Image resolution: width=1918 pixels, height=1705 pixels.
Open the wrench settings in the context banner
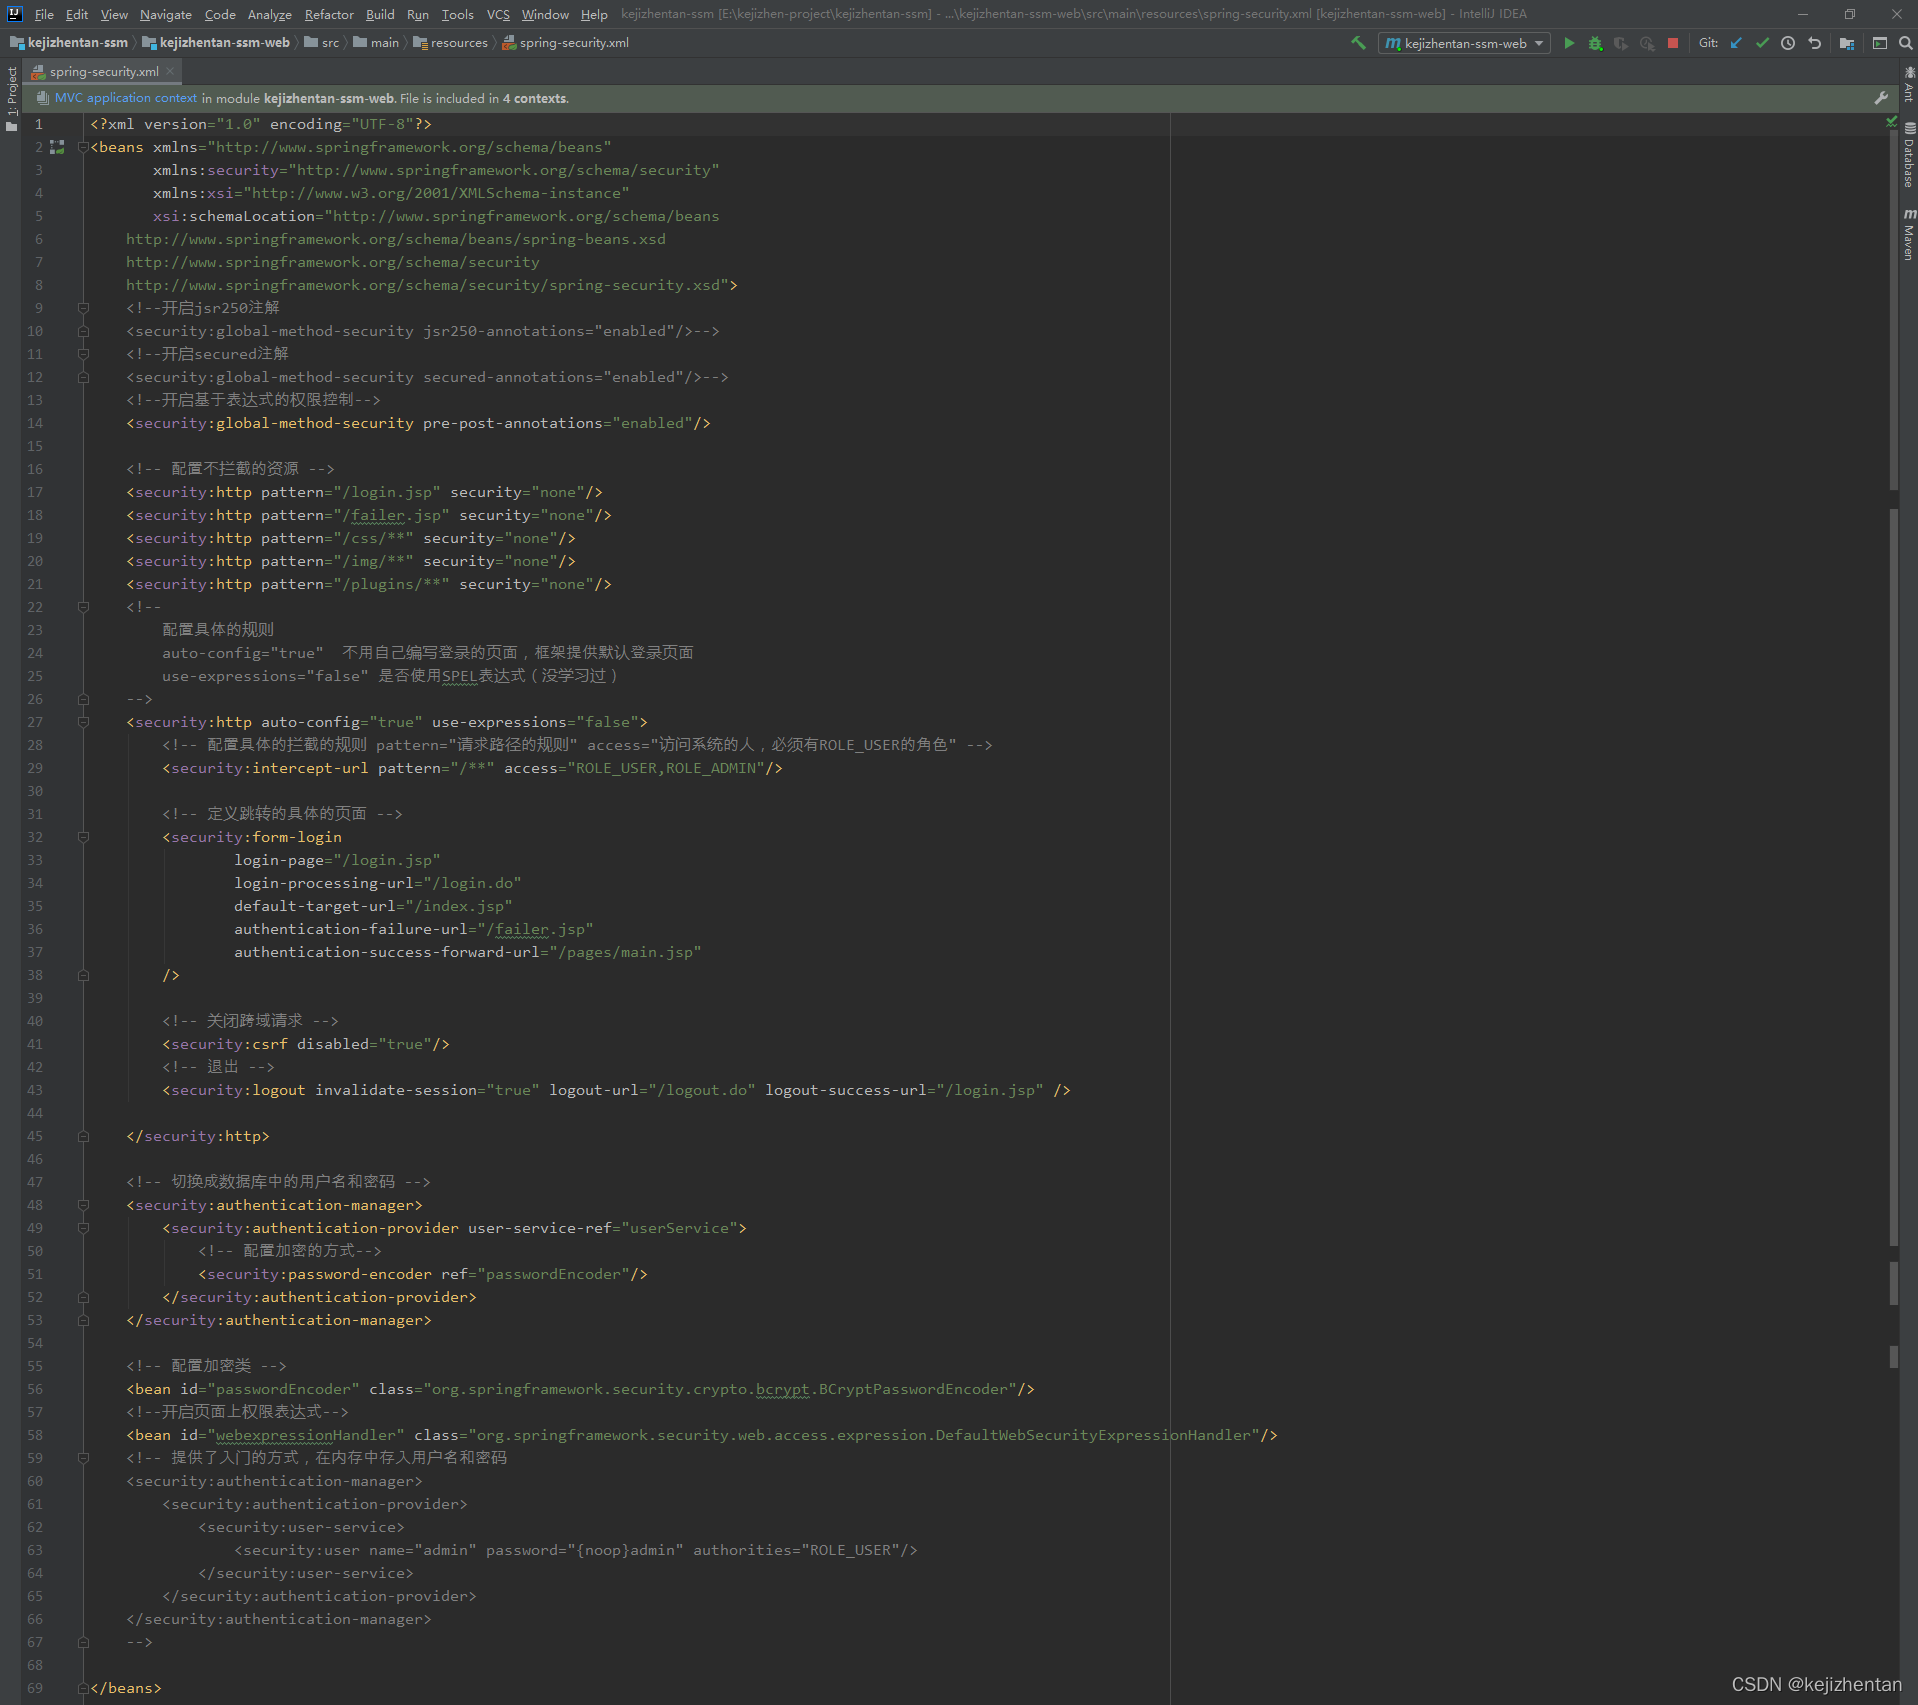(1881, 98)
